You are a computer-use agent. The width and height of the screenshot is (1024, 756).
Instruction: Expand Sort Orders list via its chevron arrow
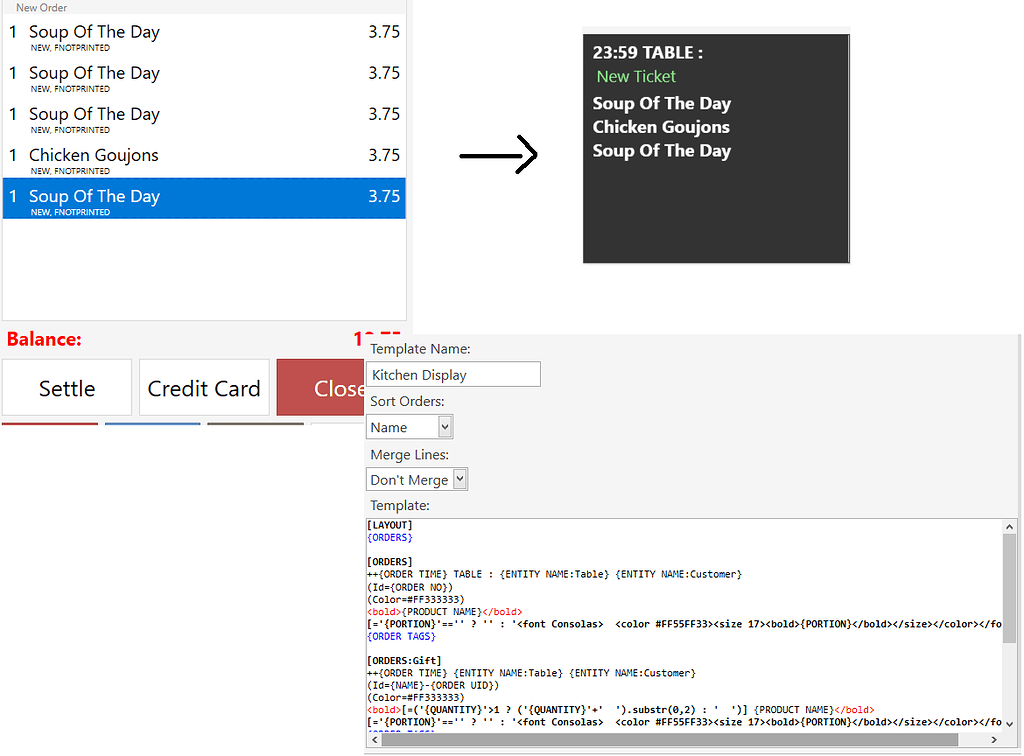[444, 426]
